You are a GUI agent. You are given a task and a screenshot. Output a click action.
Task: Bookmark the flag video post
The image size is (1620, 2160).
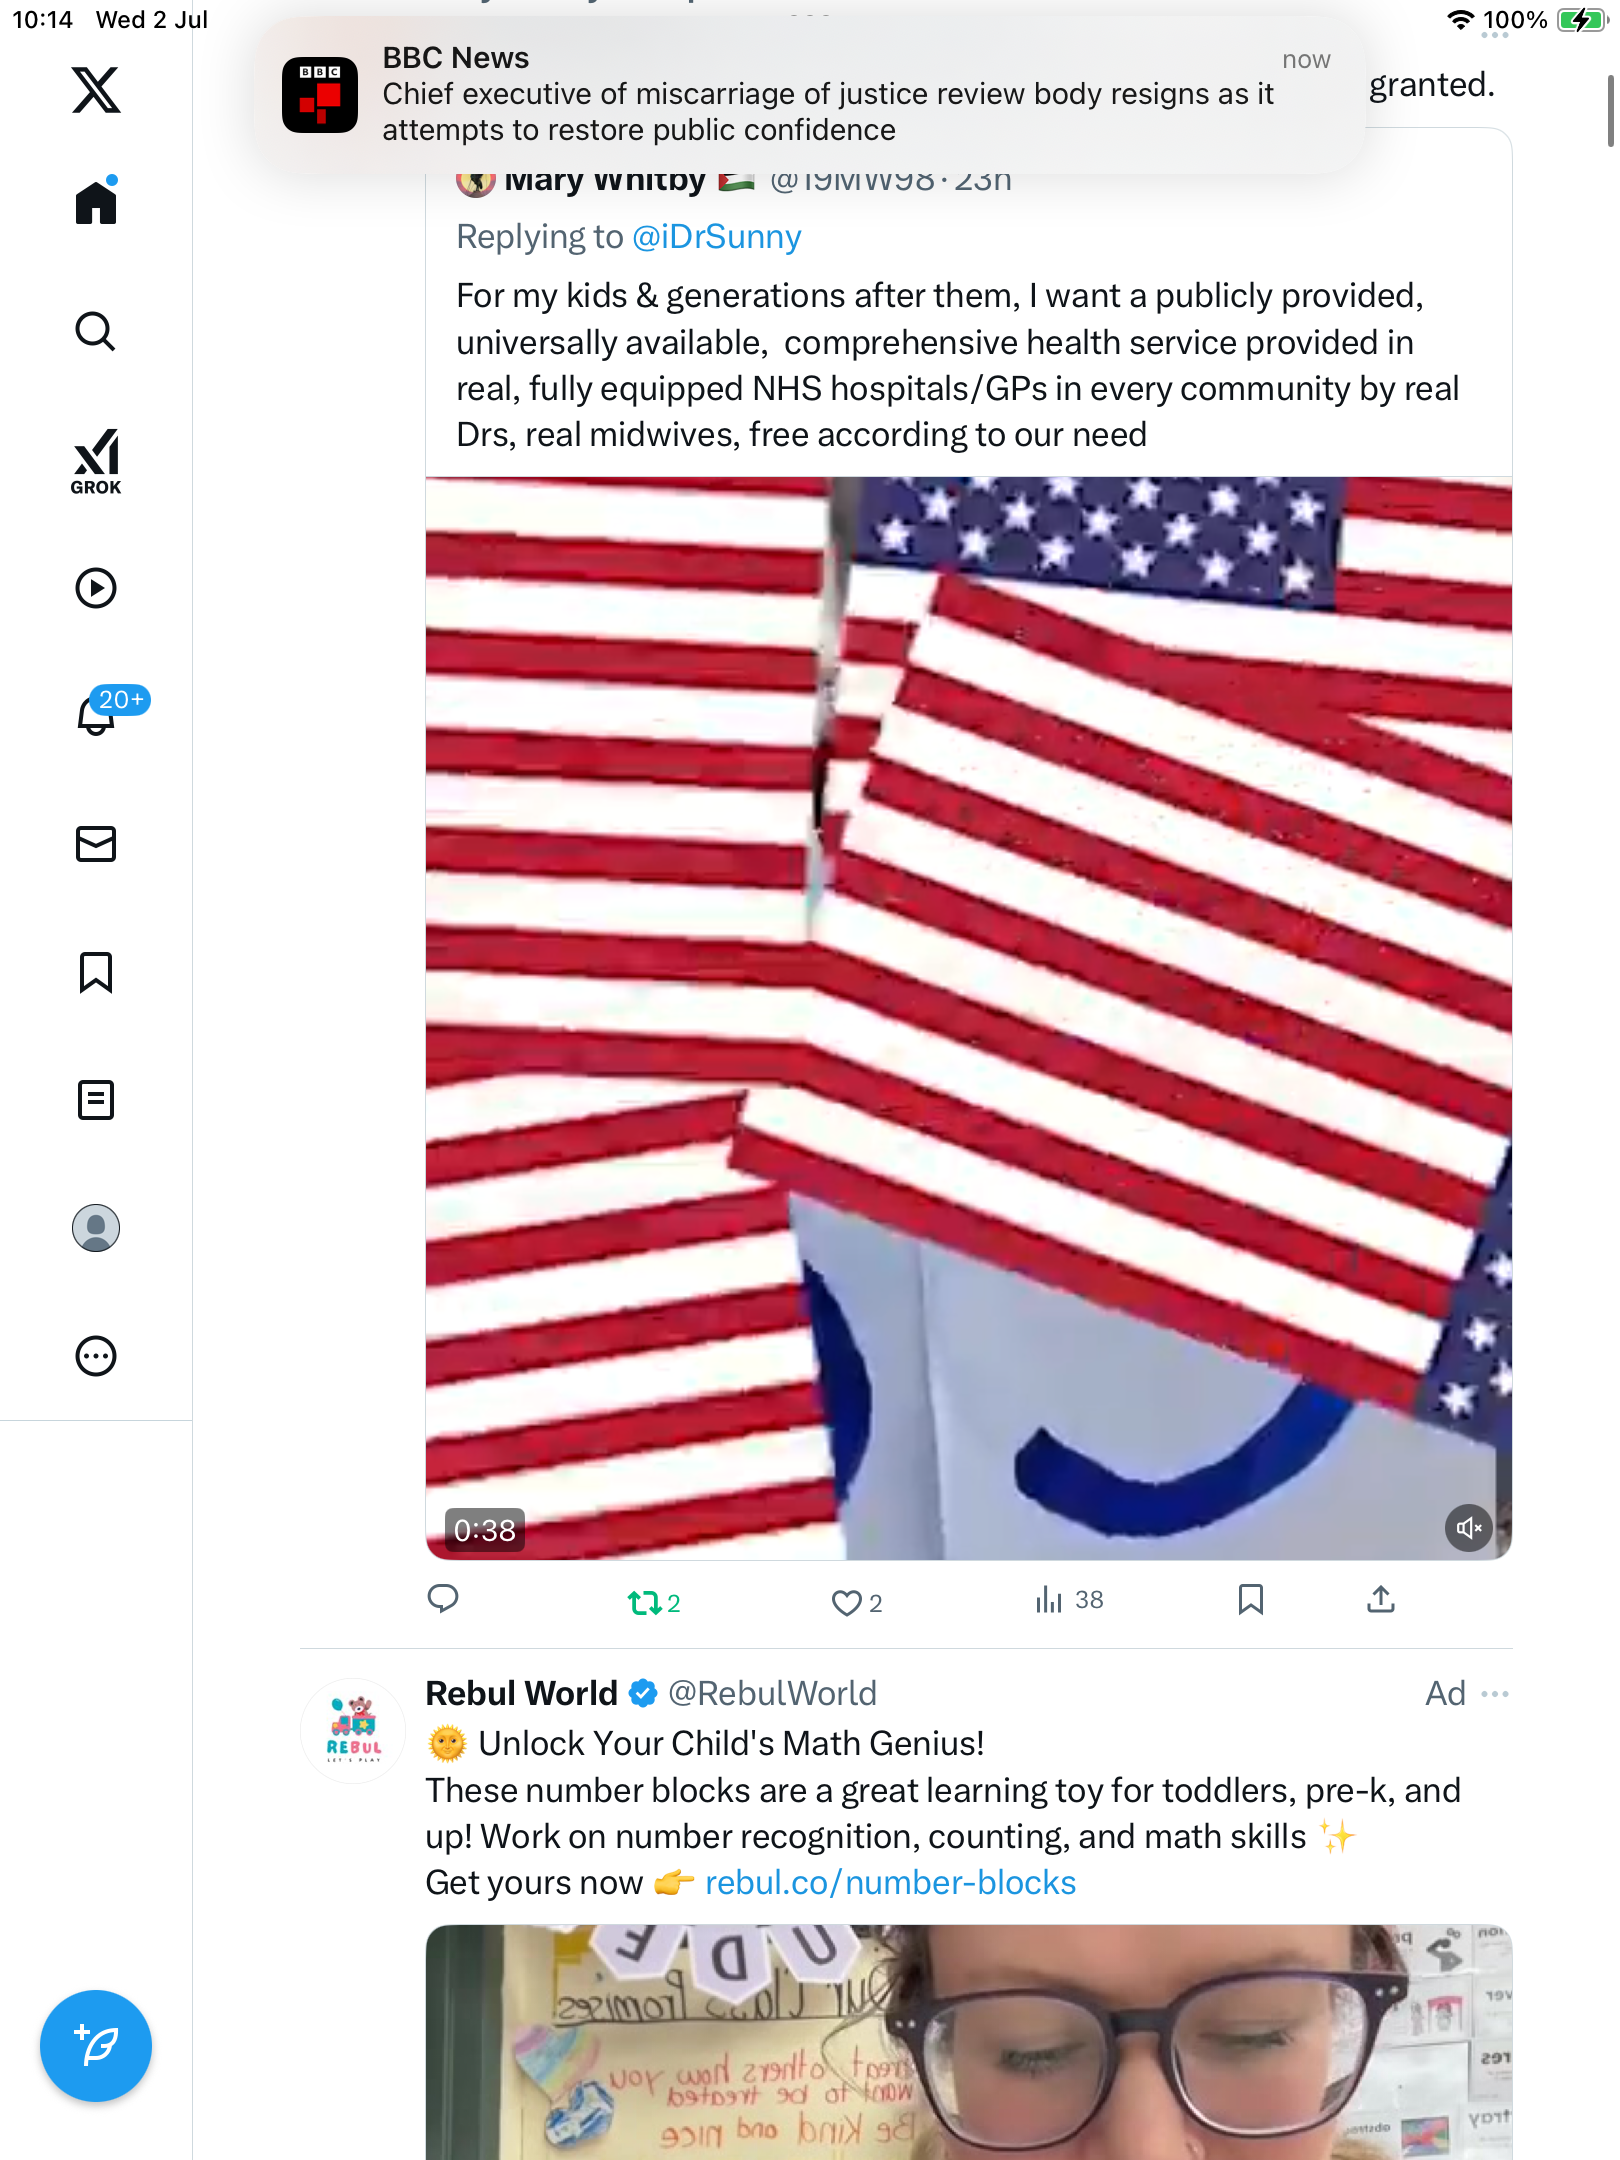point(1250,1600)
